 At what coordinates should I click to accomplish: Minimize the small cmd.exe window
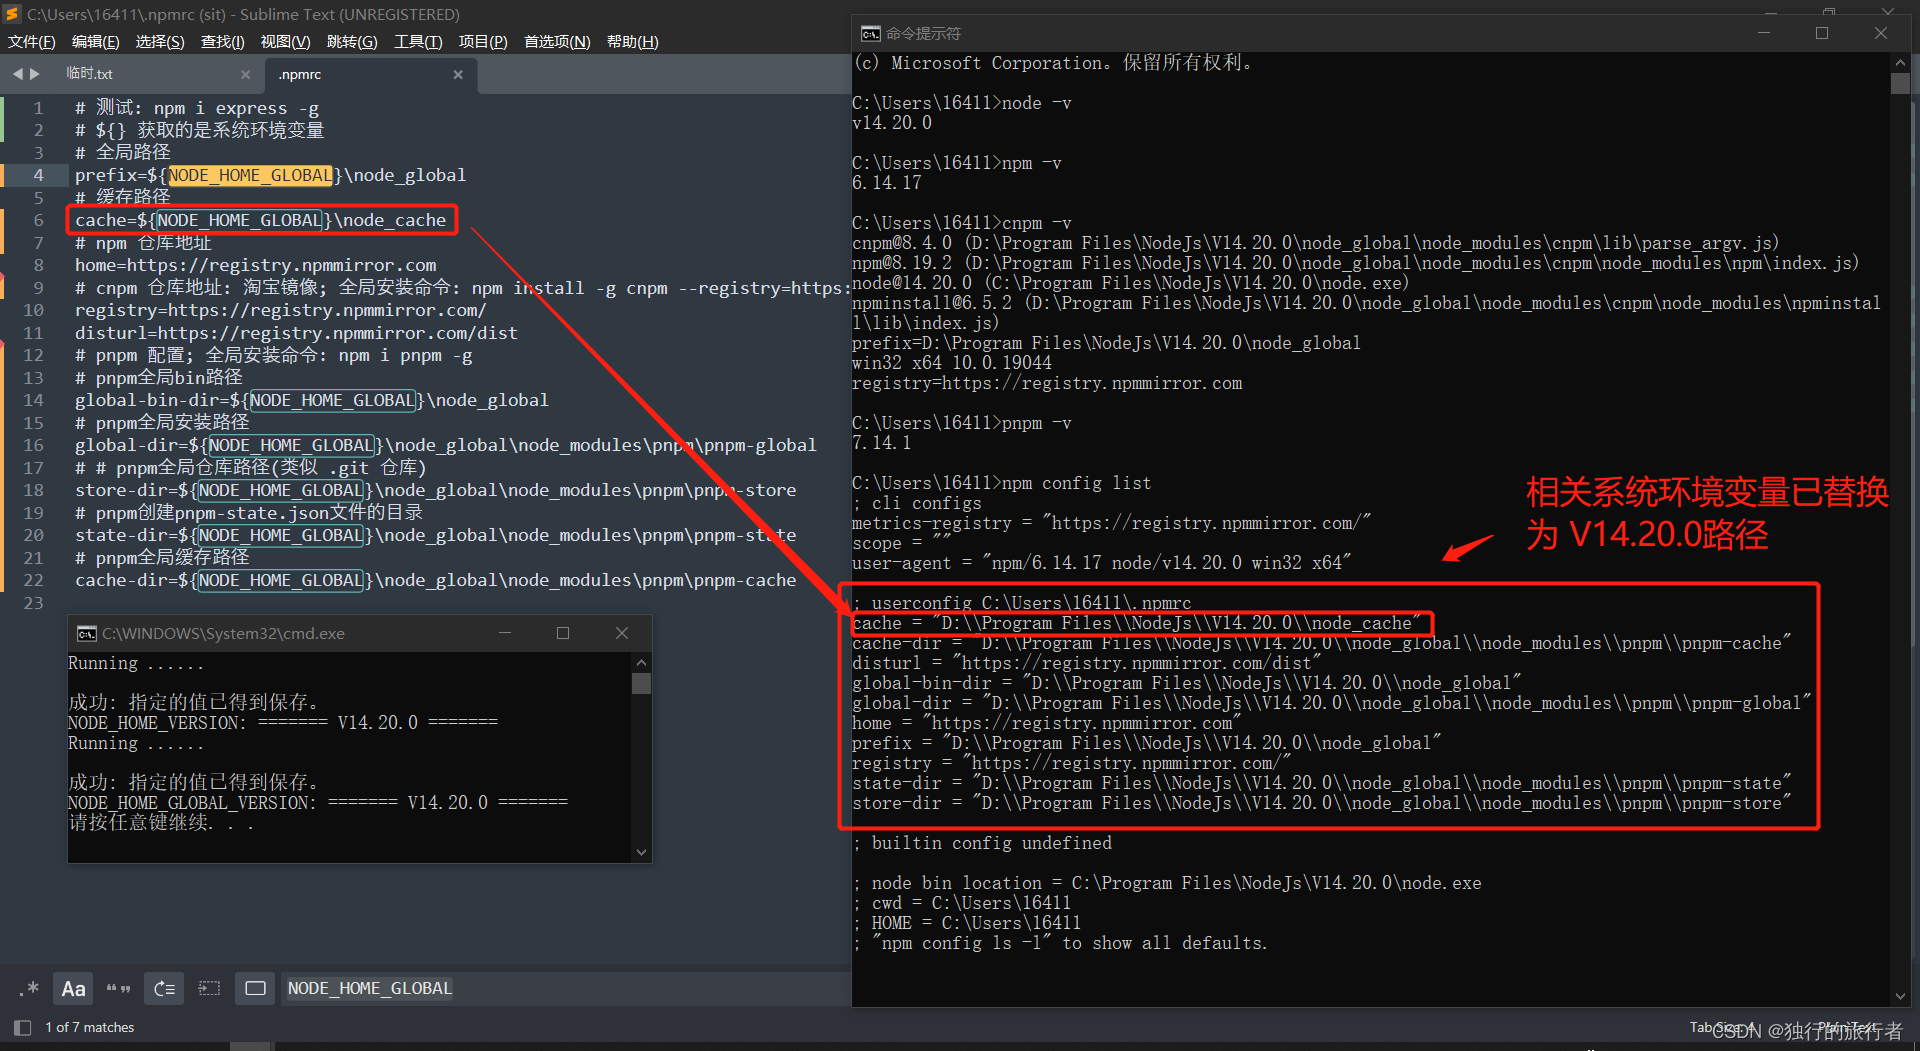point(505,633)
